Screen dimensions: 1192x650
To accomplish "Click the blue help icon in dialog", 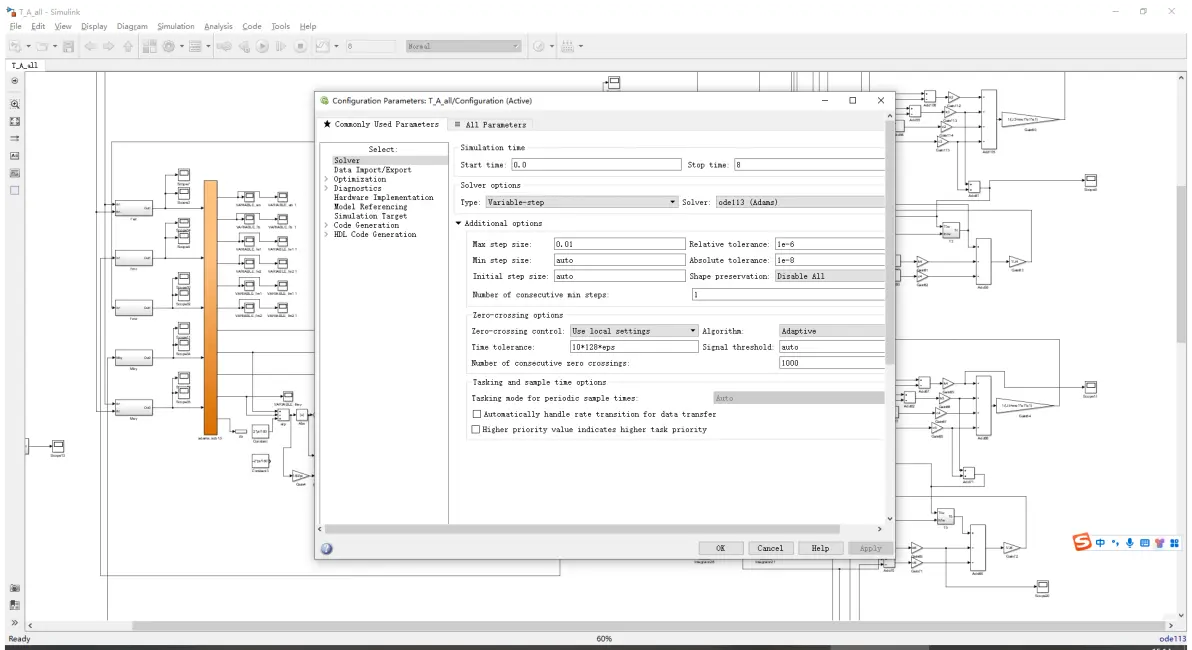I will 327,548.
